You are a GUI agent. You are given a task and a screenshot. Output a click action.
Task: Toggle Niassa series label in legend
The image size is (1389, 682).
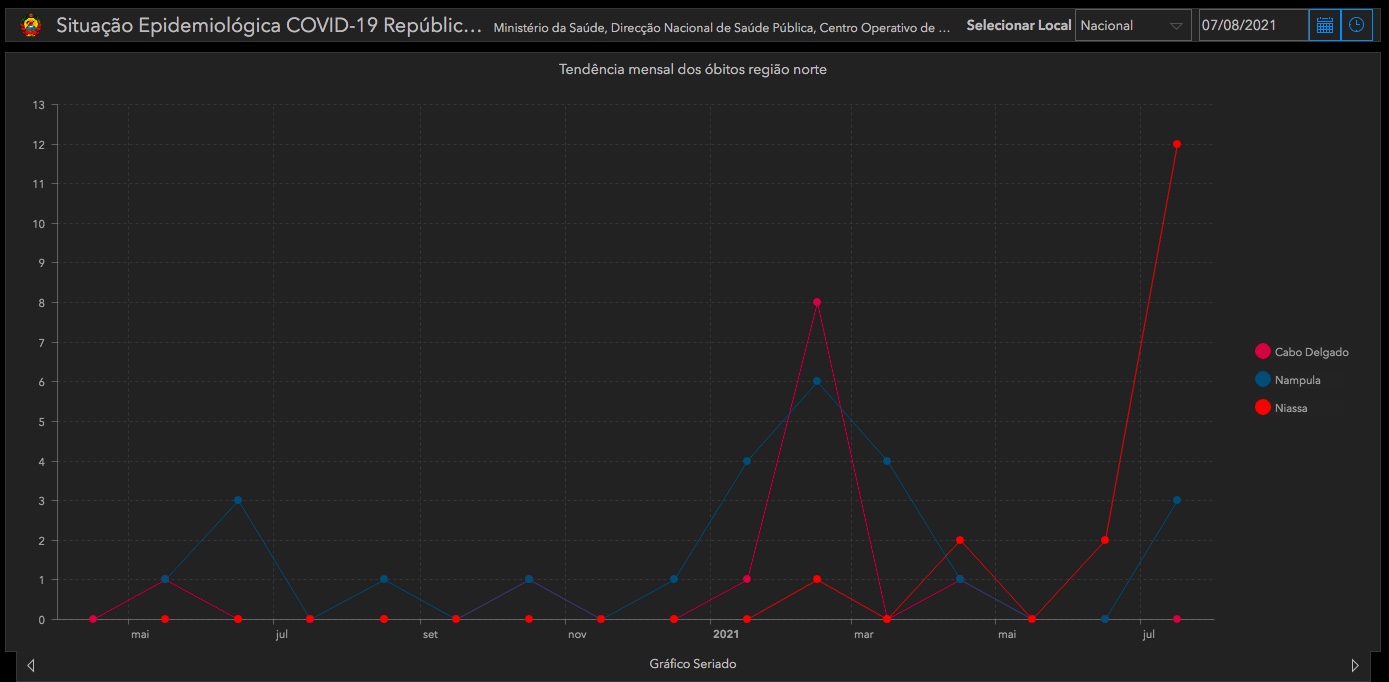1291,408
